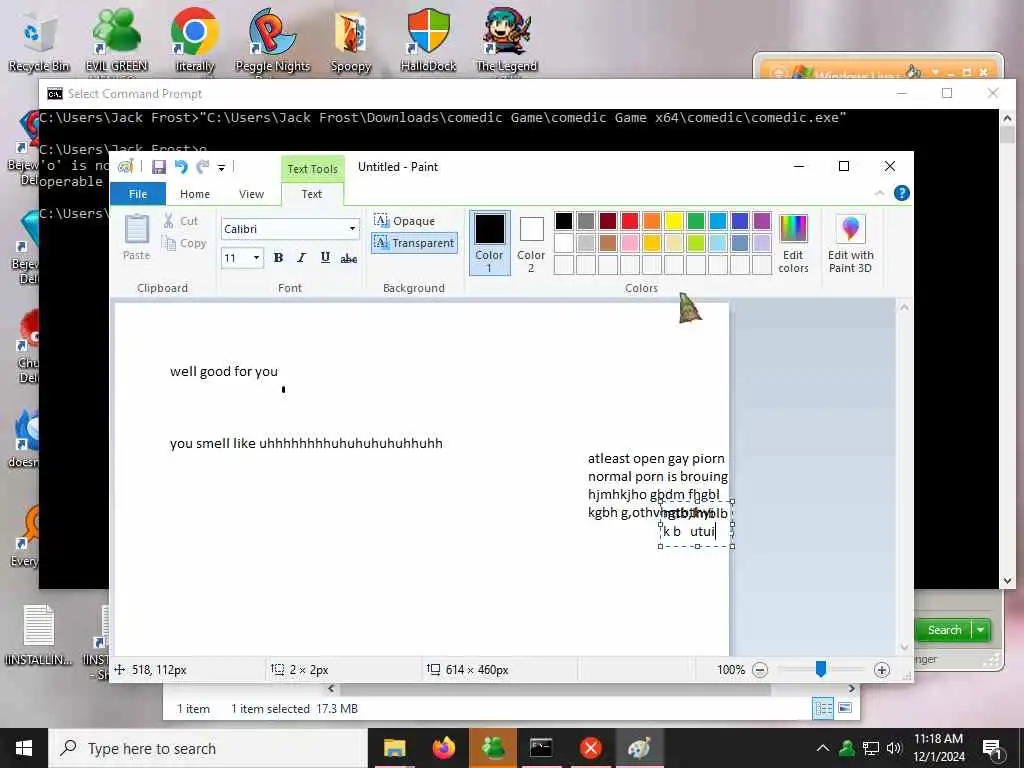Click the Command Prompt vertical scrollbar down arrow
Image resolution: width=1024 pixels, height=768 pixels.
pyautogui.click(x=1007, y=581)
